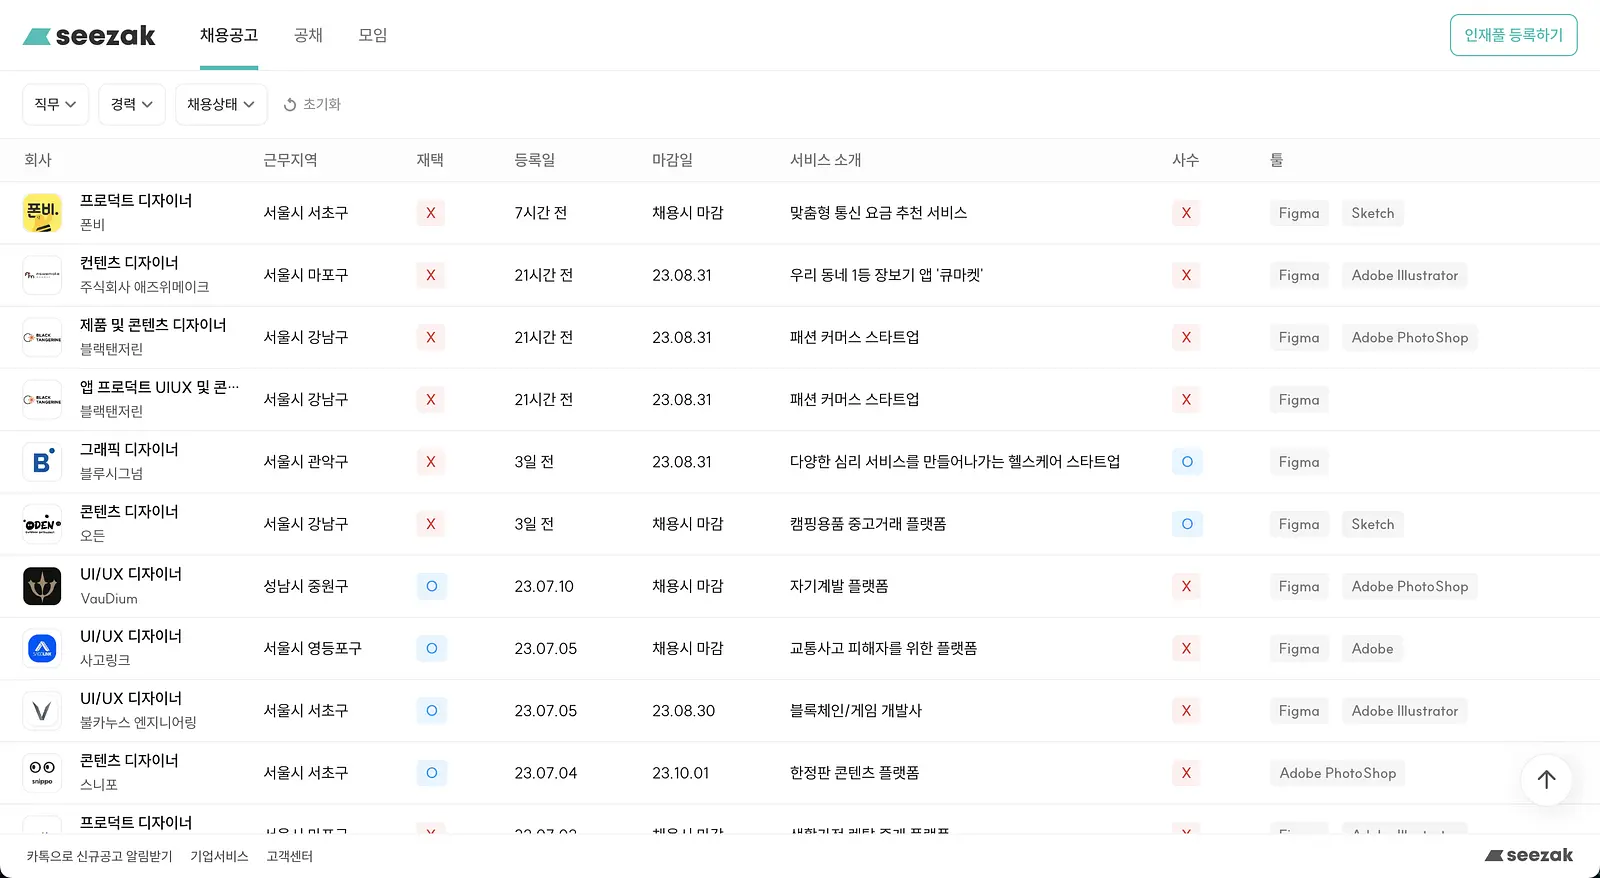1600x878 pixels.
Task: Open the 그래픽 디자이너 job posting
Action: (129, 450)
